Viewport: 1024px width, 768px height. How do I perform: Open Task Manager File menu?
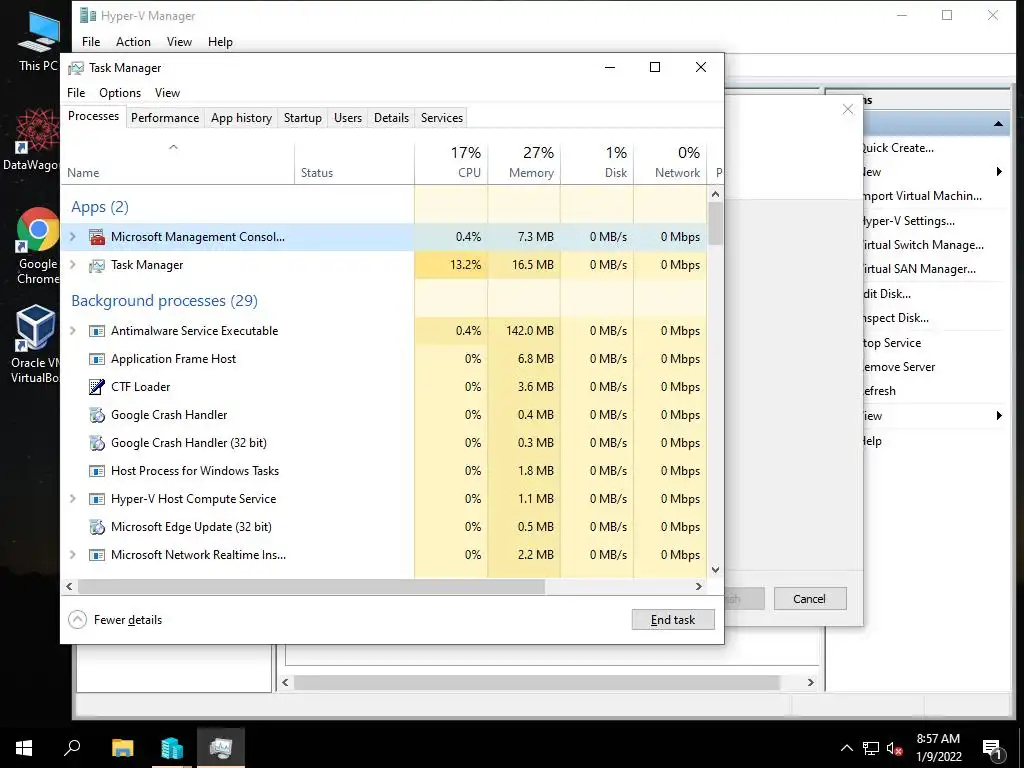tap(76, 93)
